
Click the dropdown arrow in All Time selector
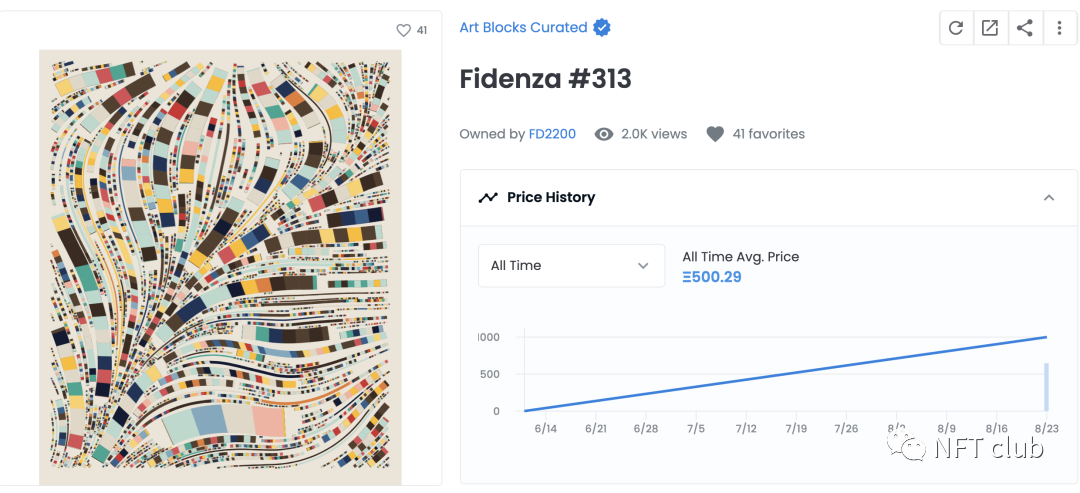pos(643,266)
